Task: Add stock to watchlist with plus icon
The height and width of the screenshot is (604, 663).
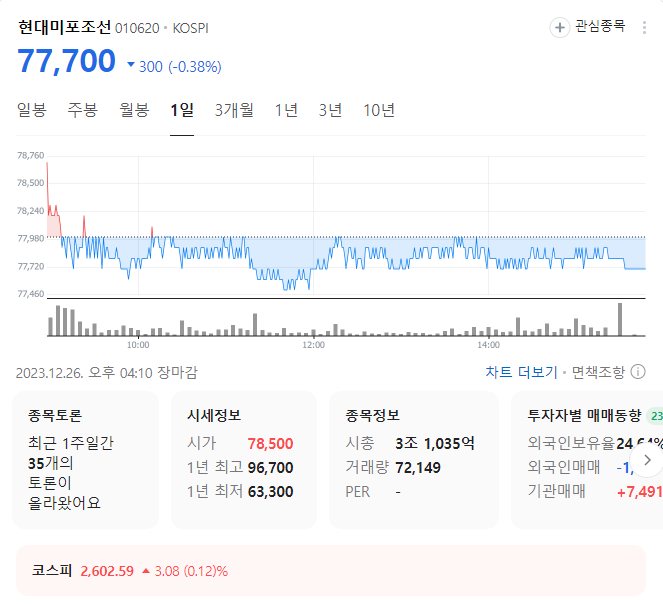Action: point(559,28)
